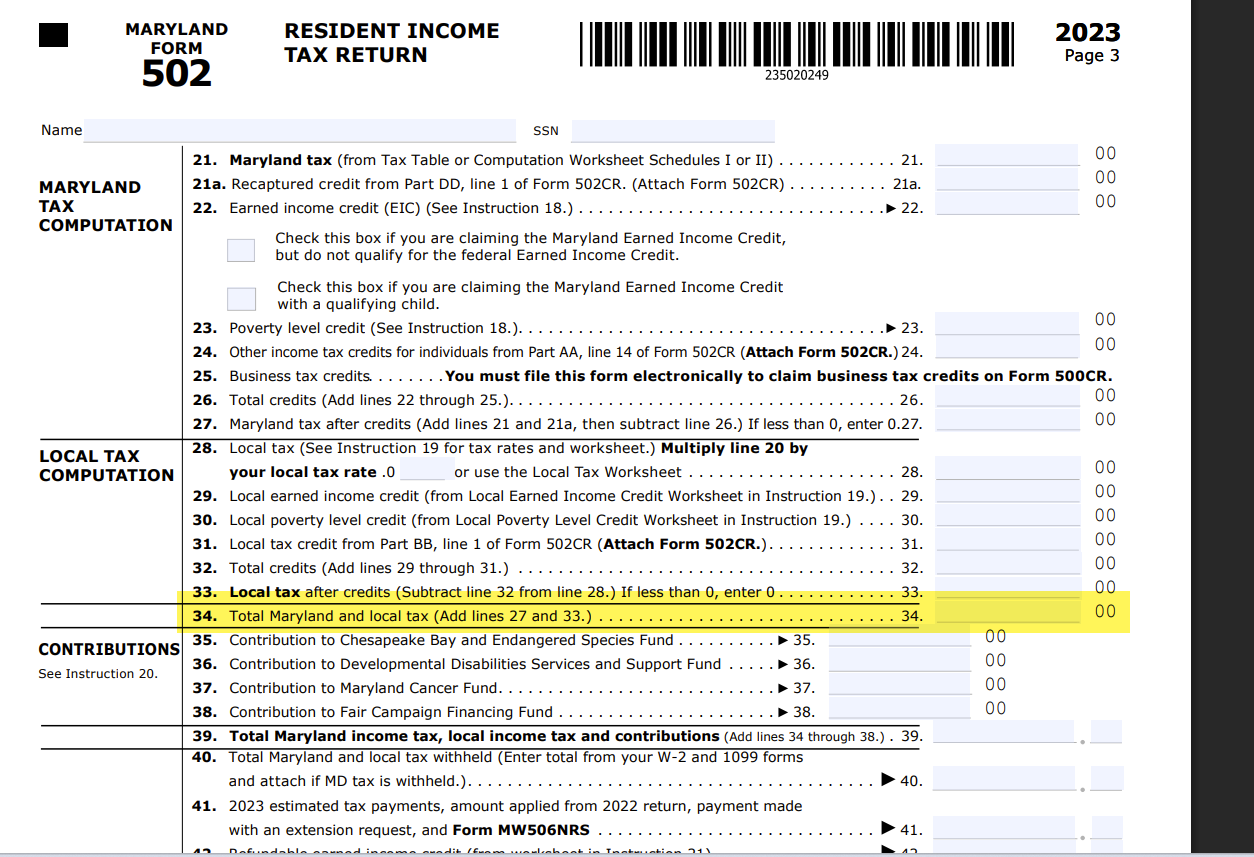The image size is (1254, 857).
Task: Click line 21a Recaptured credit amount field
Action: [x=1007, y=179]
